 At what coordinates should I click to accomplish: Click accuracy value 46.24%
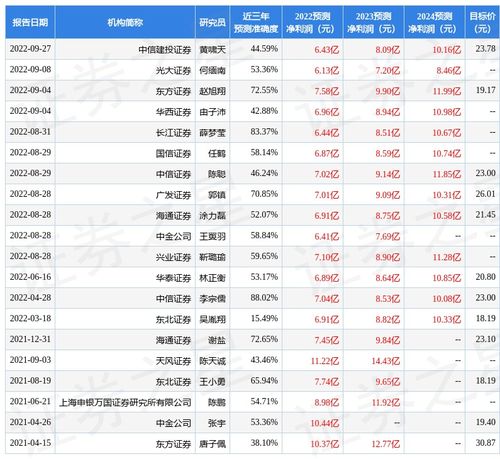(264, 173)
